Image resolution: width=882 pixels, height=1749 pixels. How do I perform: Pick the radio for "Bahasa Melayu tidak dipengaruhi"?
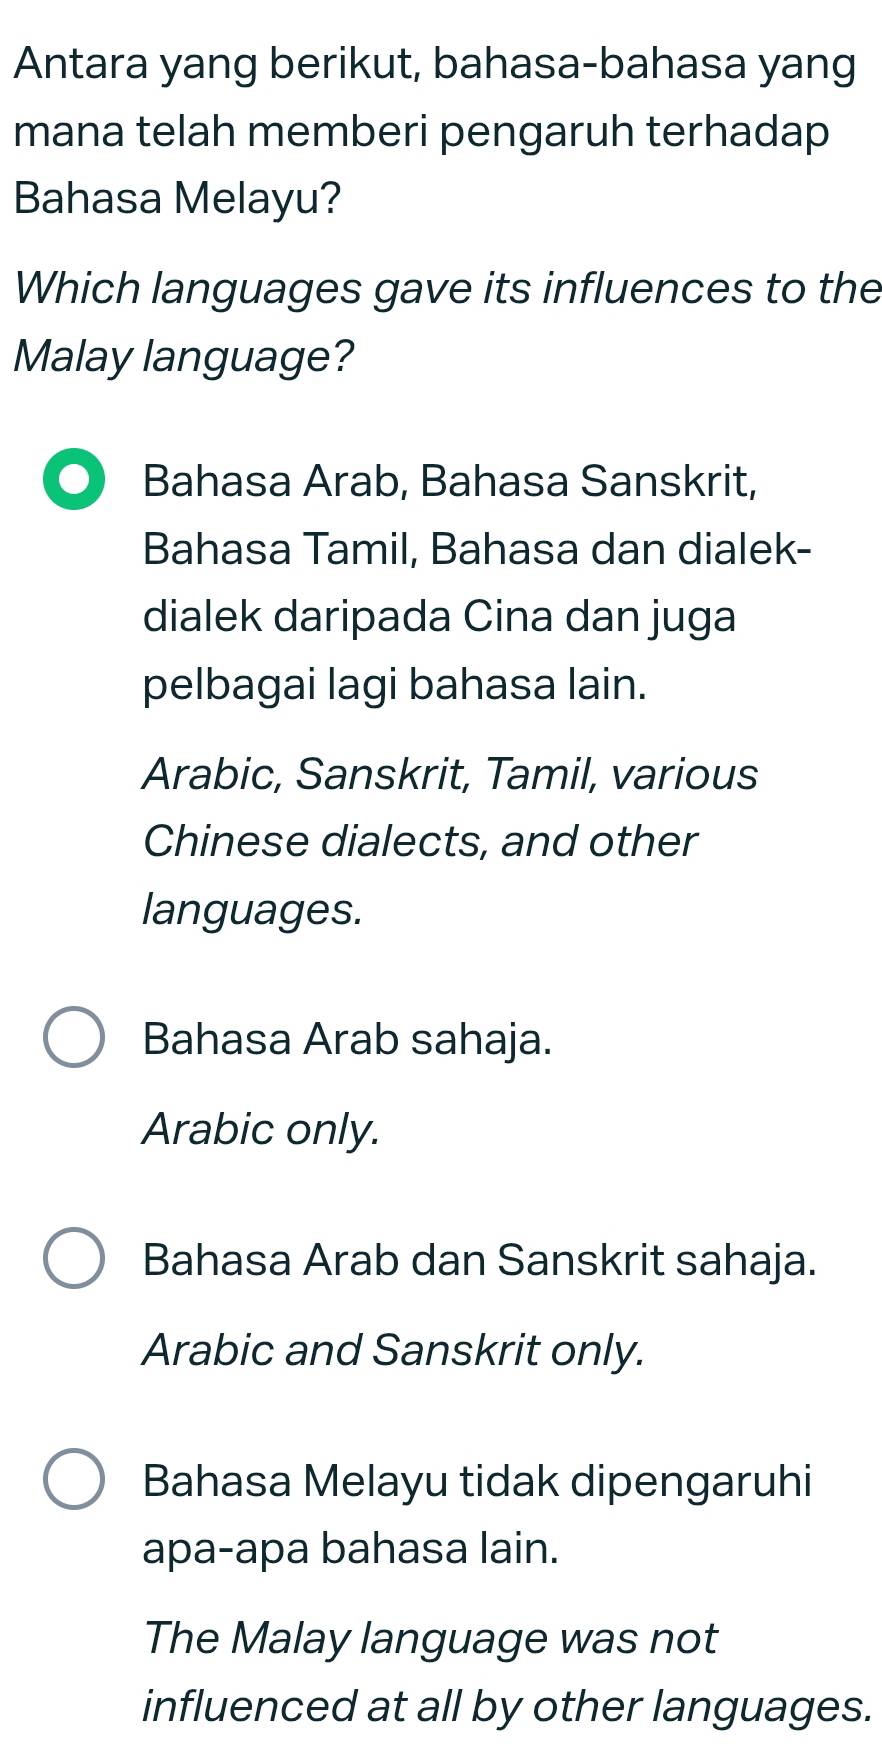[73, 1479]
